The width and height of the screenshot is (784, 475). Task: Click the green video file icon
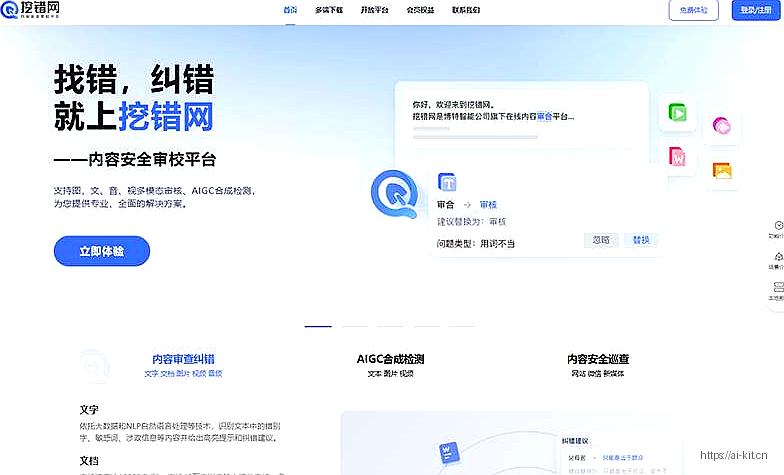tap(678, 113)
